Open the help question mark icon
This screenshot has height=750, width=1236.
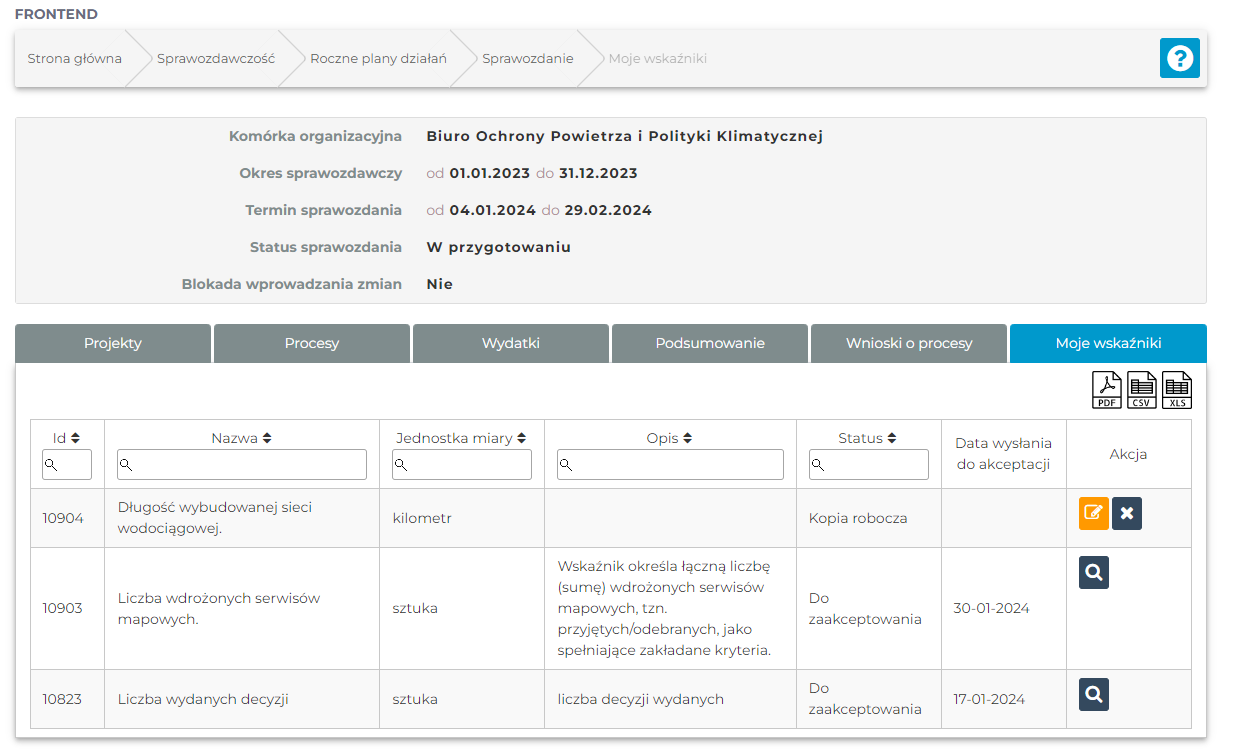[1179, 59]
